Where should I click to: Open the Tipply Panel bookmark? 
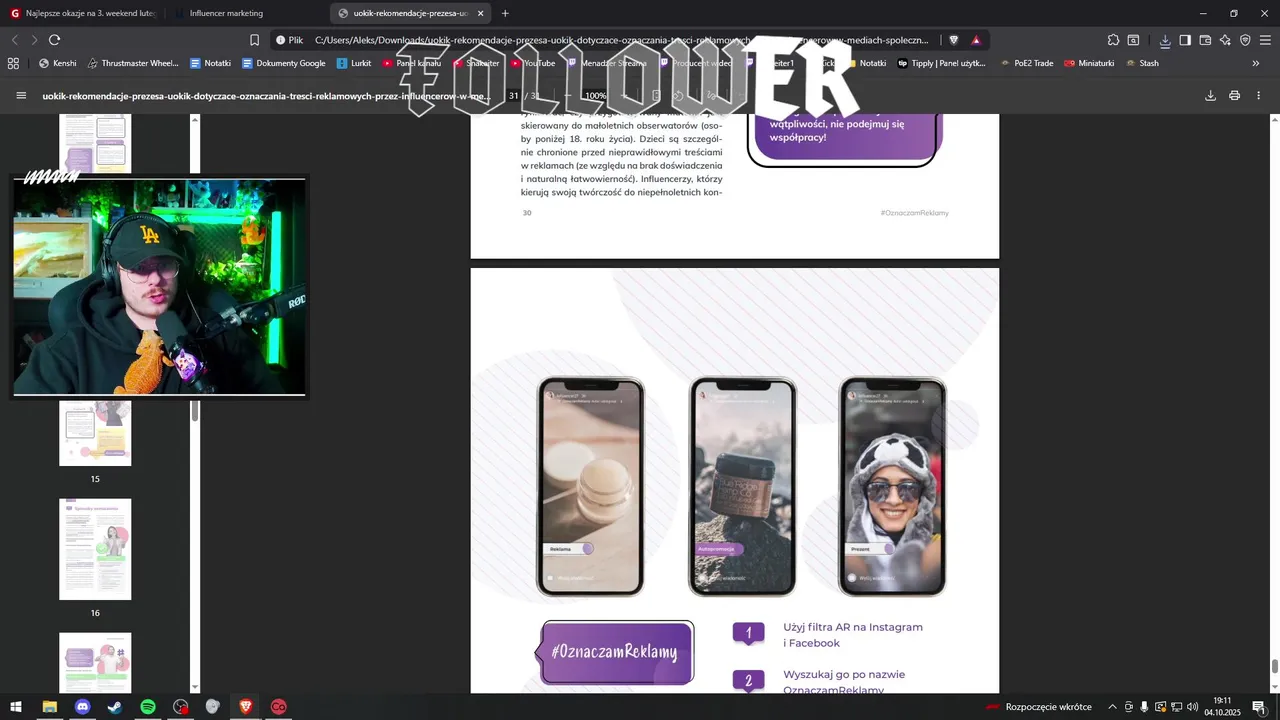click(942, 63)
